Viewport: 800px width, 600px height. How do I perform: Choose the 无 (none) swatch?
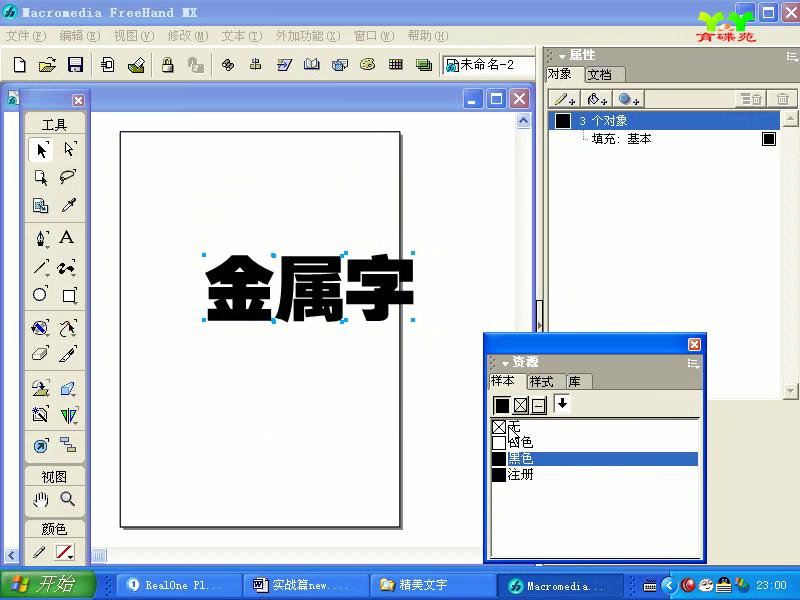tap(595, 427)
